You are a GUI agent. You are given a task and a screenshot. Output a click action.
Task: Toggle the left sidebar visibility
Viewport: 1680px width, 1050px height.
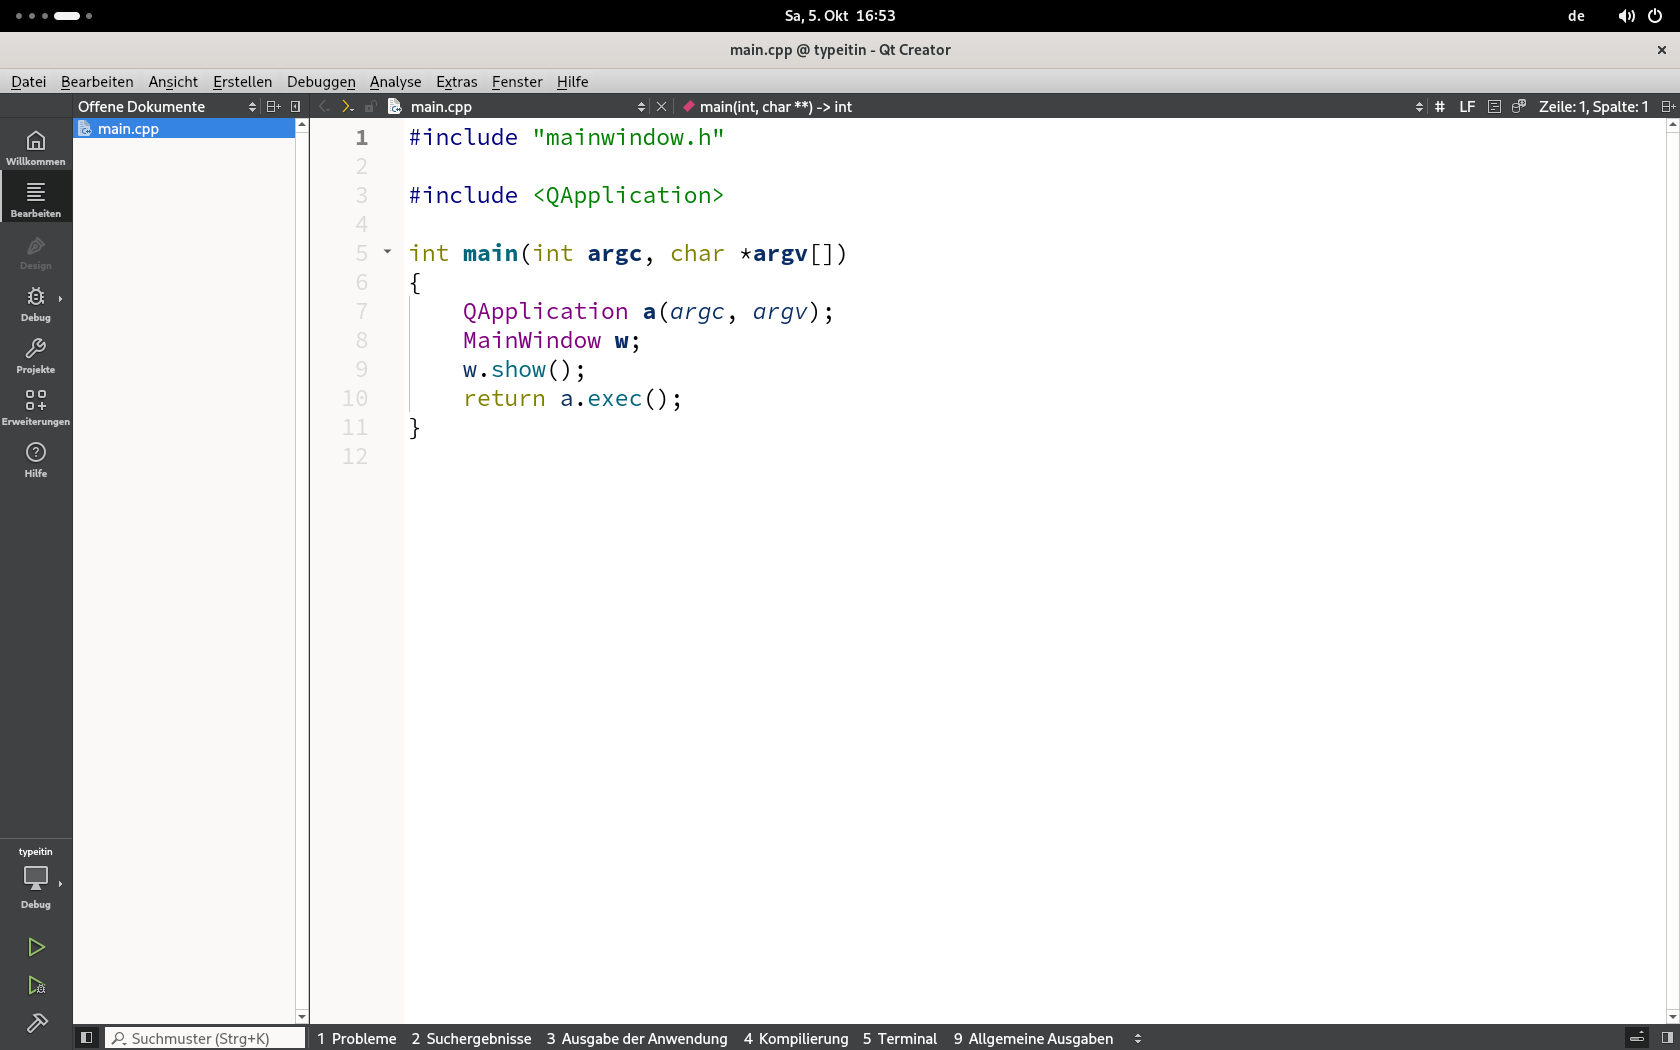(87, 1038)
